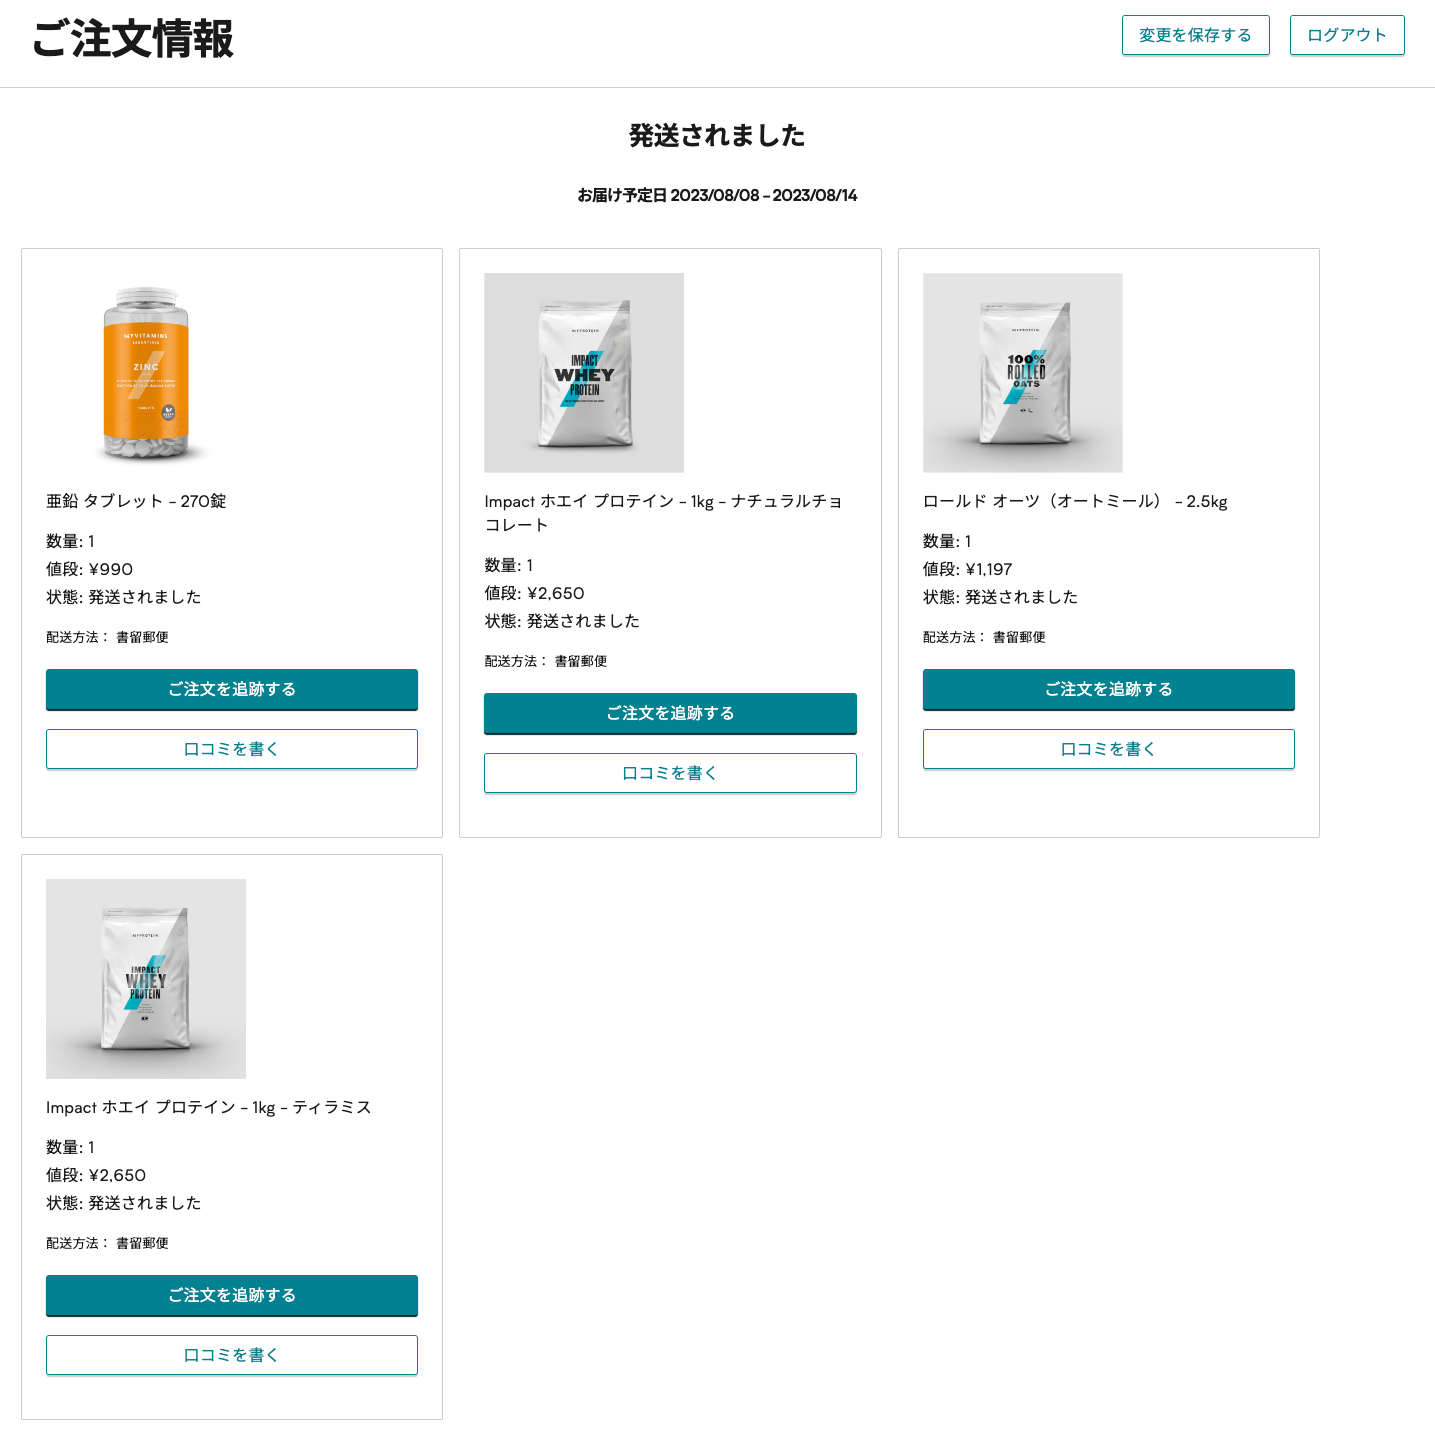Open the zinc tablet bottle image

(x=146, y=373)
